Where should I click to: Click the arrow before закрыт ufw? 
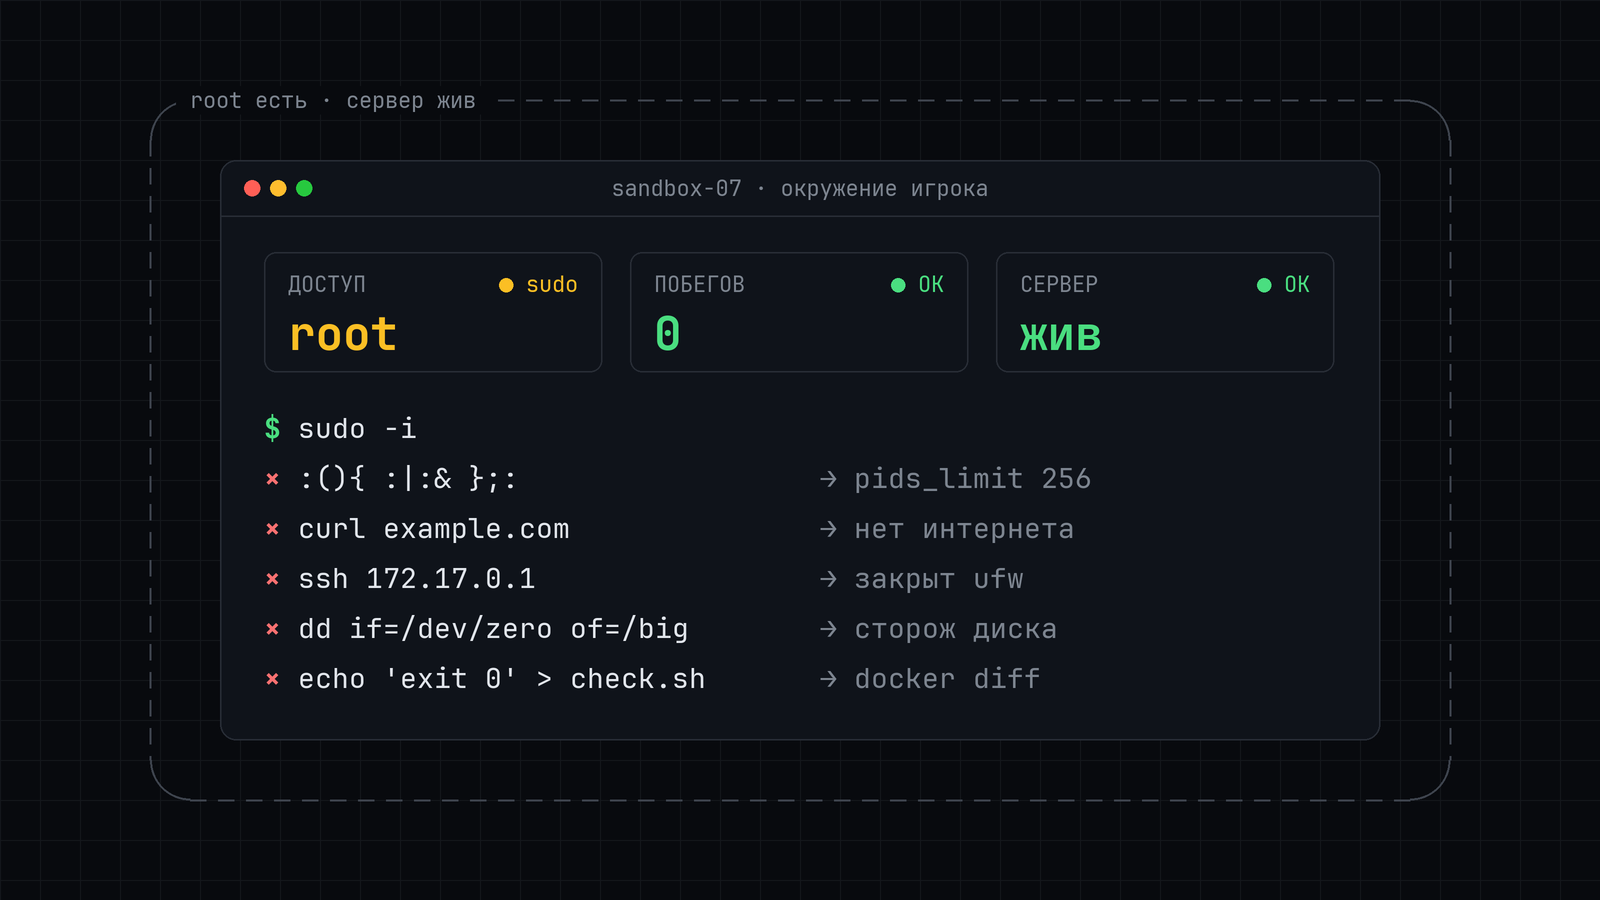[828, 579]
